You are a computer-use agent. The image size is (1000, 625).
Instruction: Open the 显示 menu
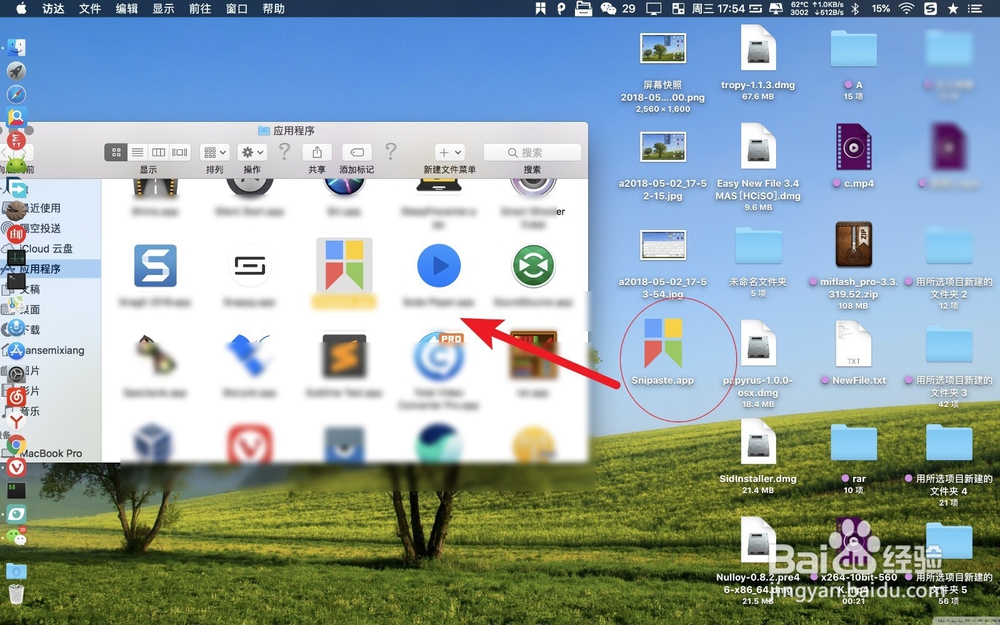click(x=163, y=8)
